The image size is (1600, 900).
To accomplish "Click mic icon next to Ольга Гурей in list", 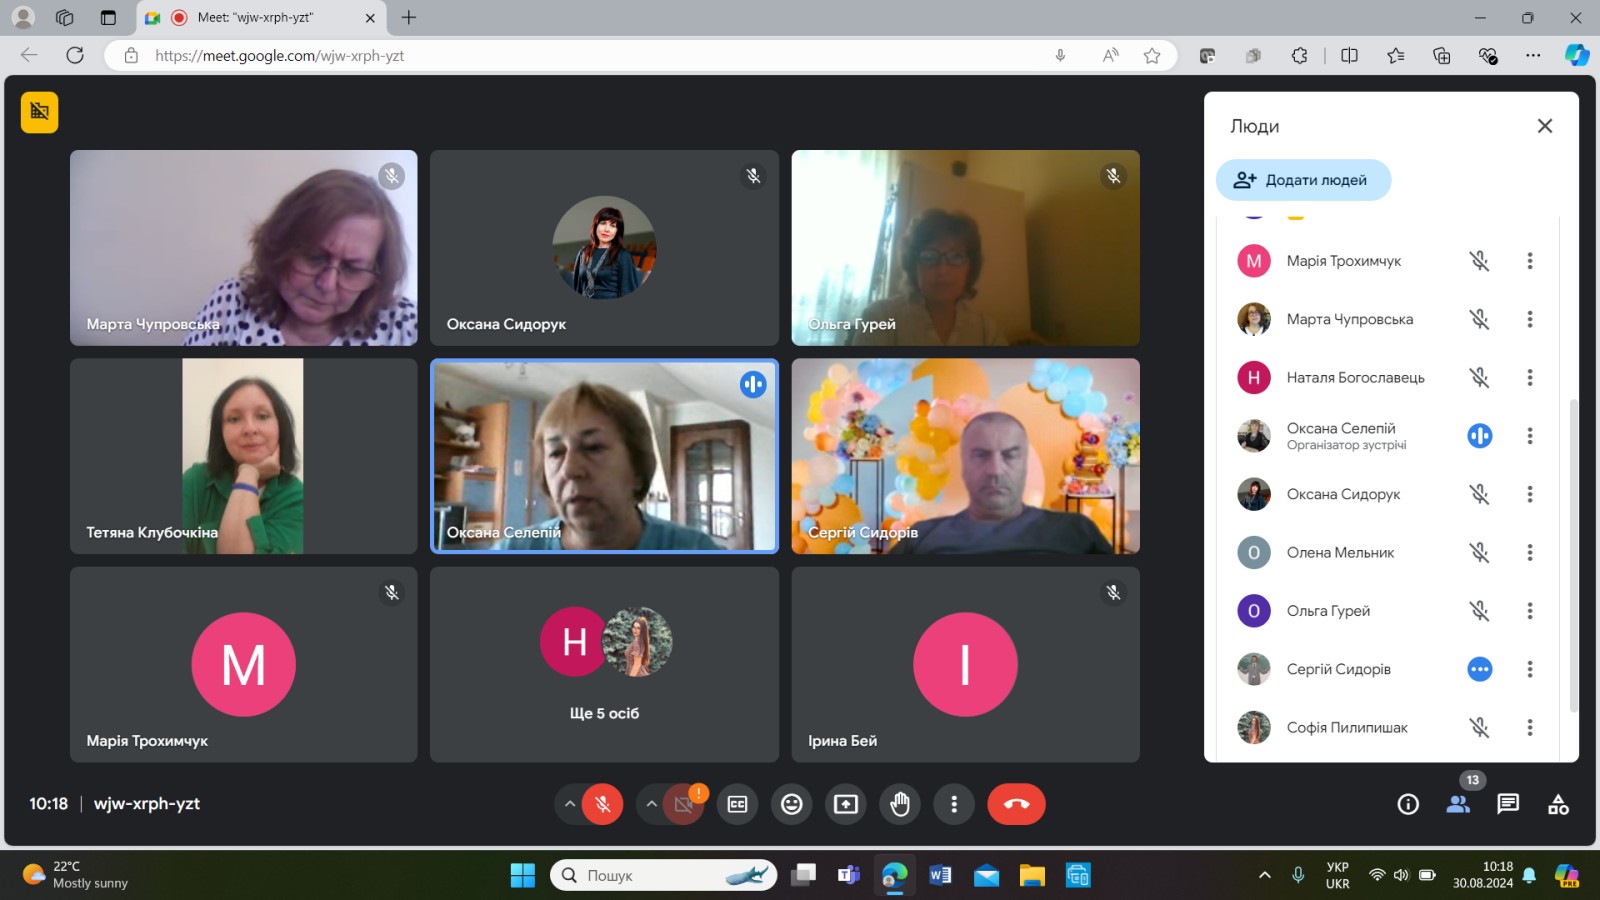I will pyautogui.click(x=1479, y=611).
